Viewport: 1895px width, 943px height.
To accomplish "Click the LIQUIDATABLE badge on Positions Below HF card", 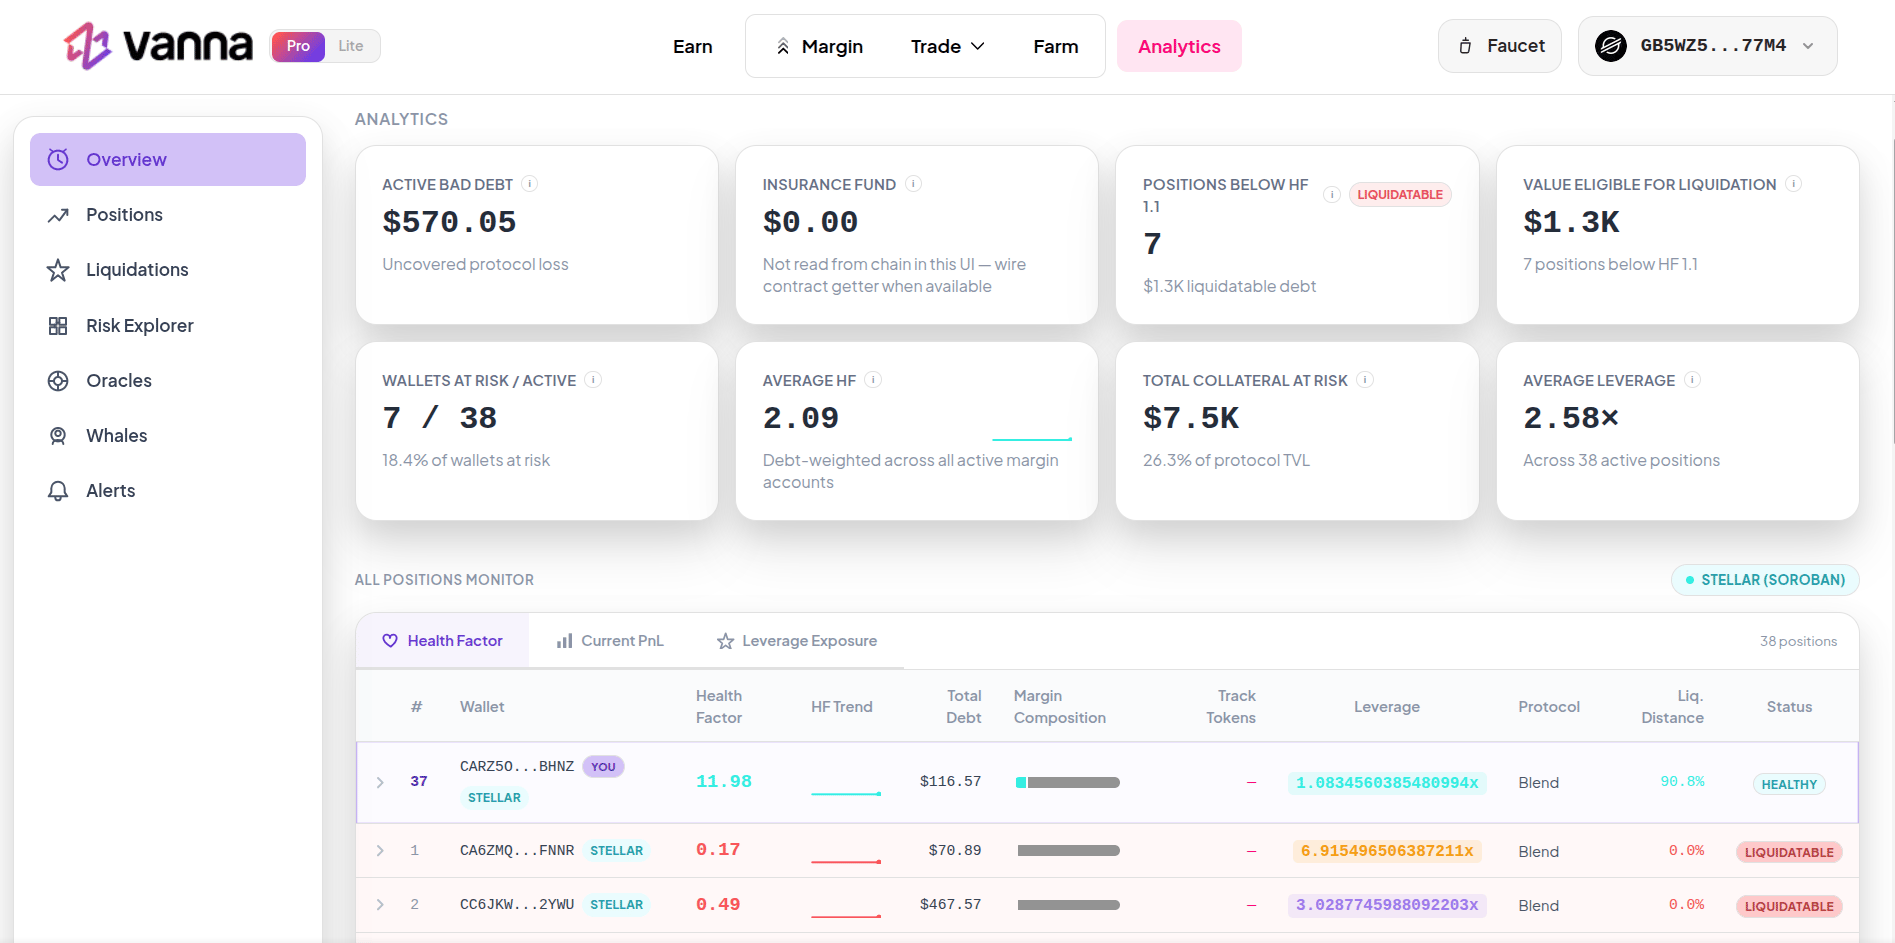I will [x=1400, y=194].
